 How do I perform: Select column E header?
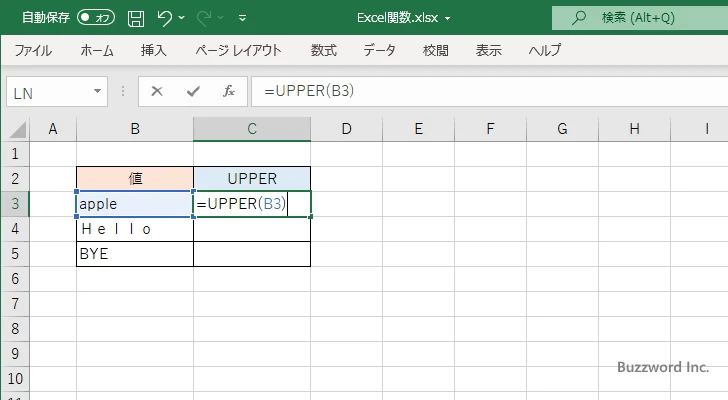(418, 129)
